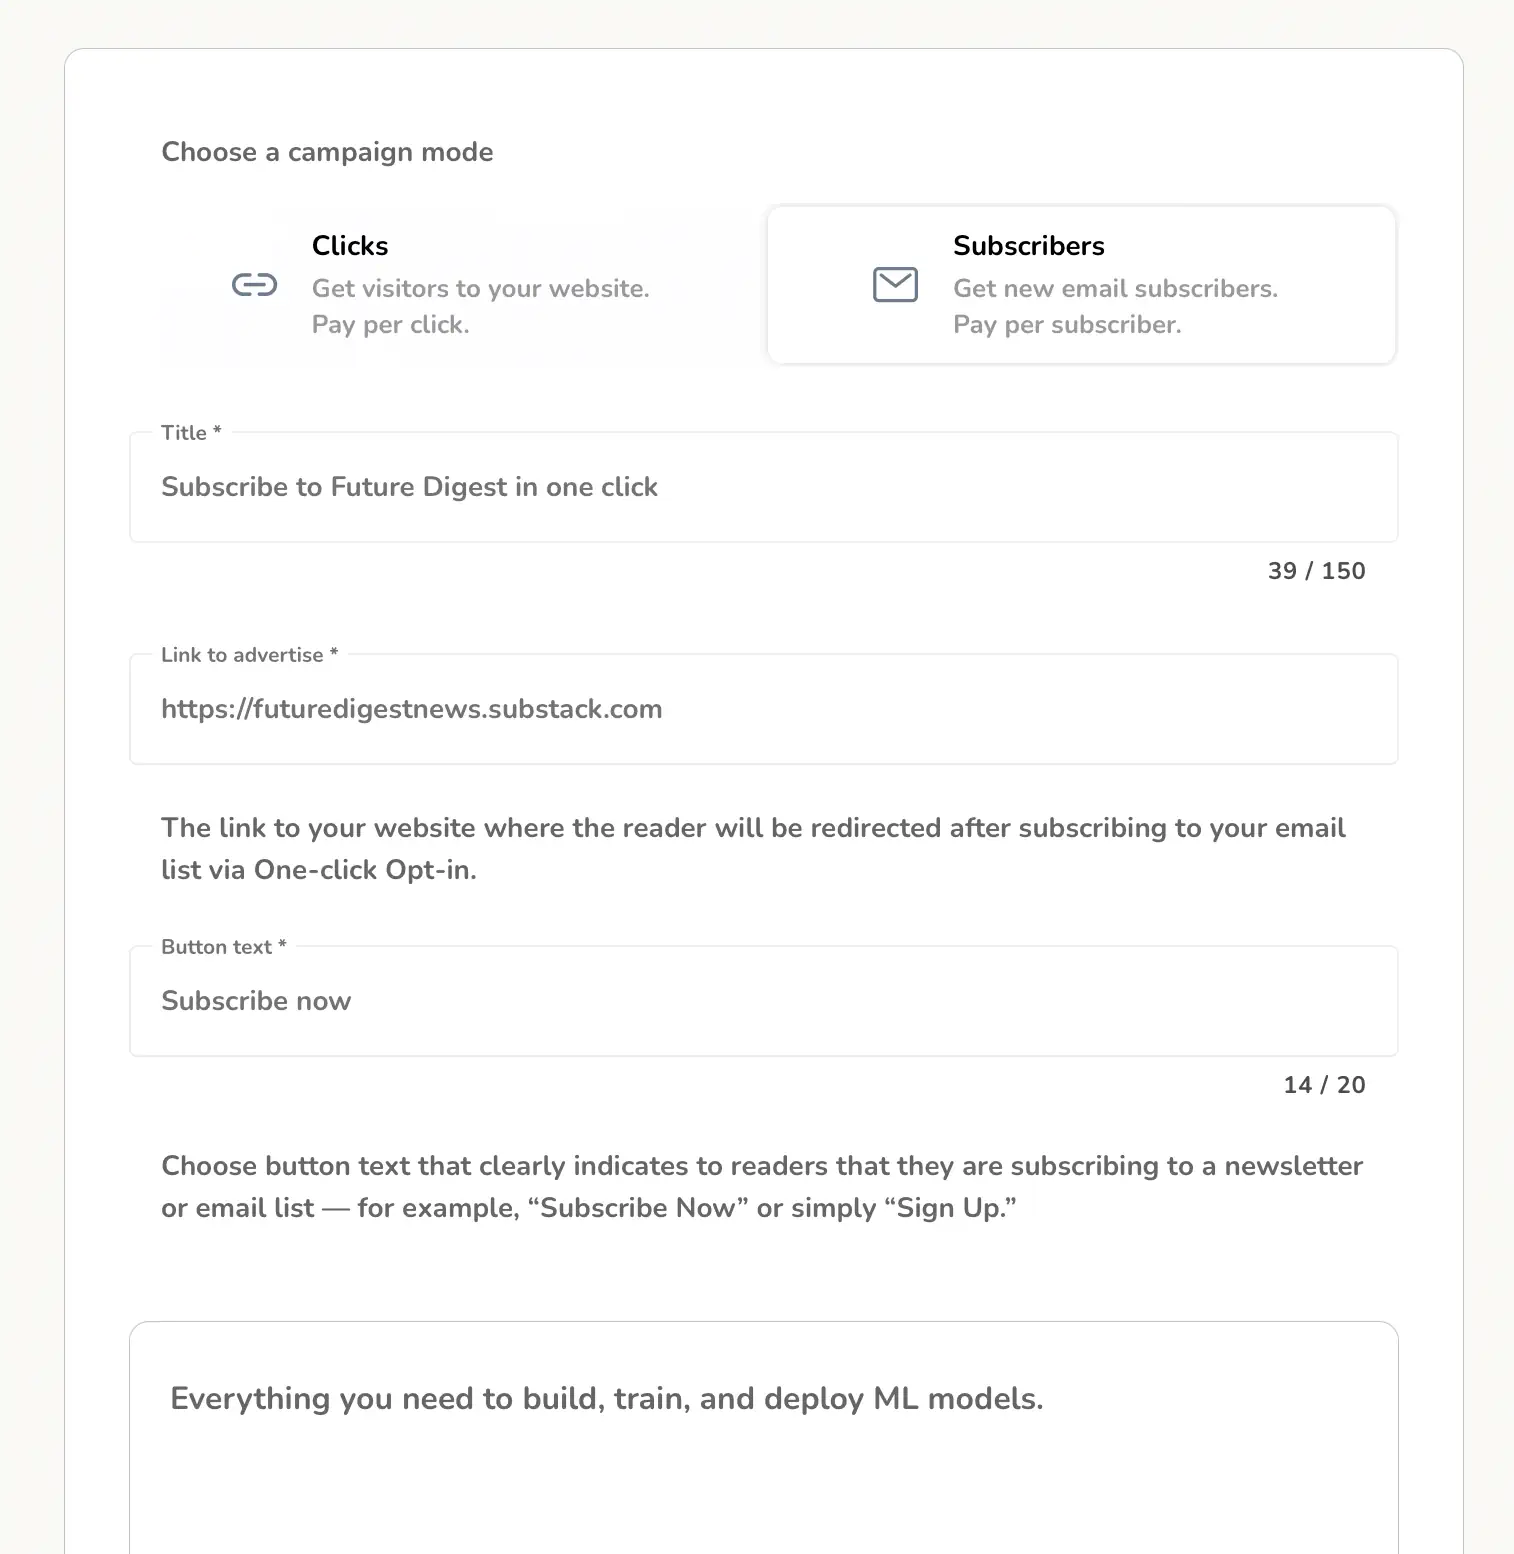Image resolution: width=1514 pixels, height=1554 pixels.
Task: Click the One-click Opt-in helper text
Action: [752, 849]
